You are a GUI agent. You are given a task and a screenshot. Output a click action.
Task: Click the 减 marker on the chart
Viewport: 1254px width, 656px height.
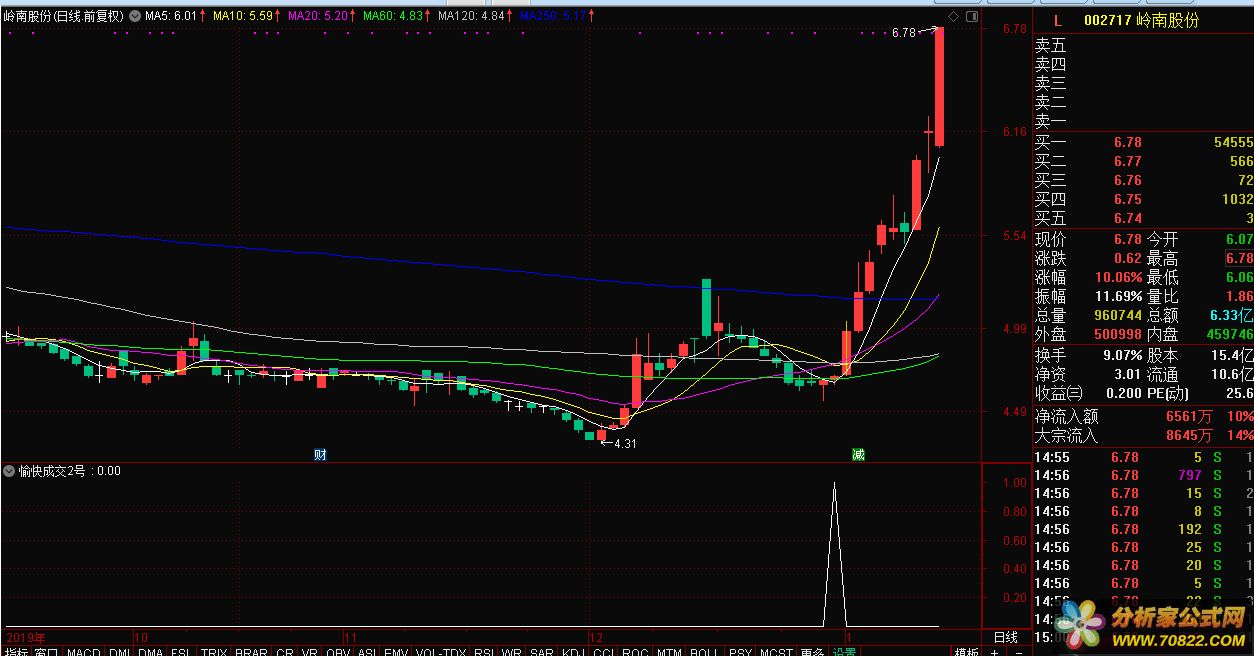click(x=858, y=454)
